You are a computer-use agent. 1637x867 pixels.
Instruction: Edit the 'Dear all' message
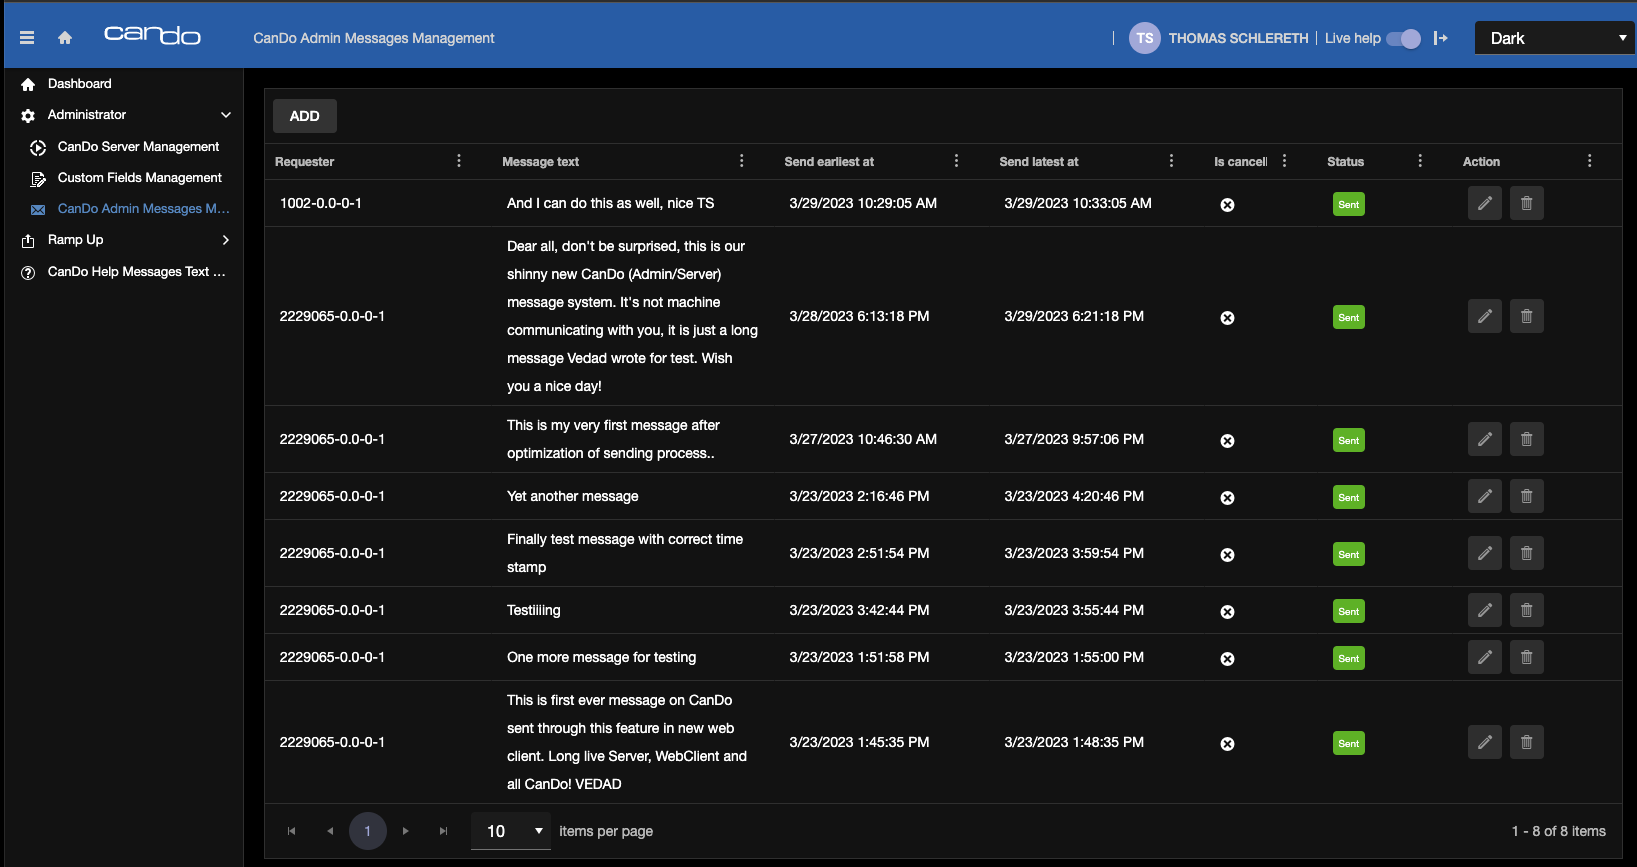pyautogui.click(x=1485, y=316)
